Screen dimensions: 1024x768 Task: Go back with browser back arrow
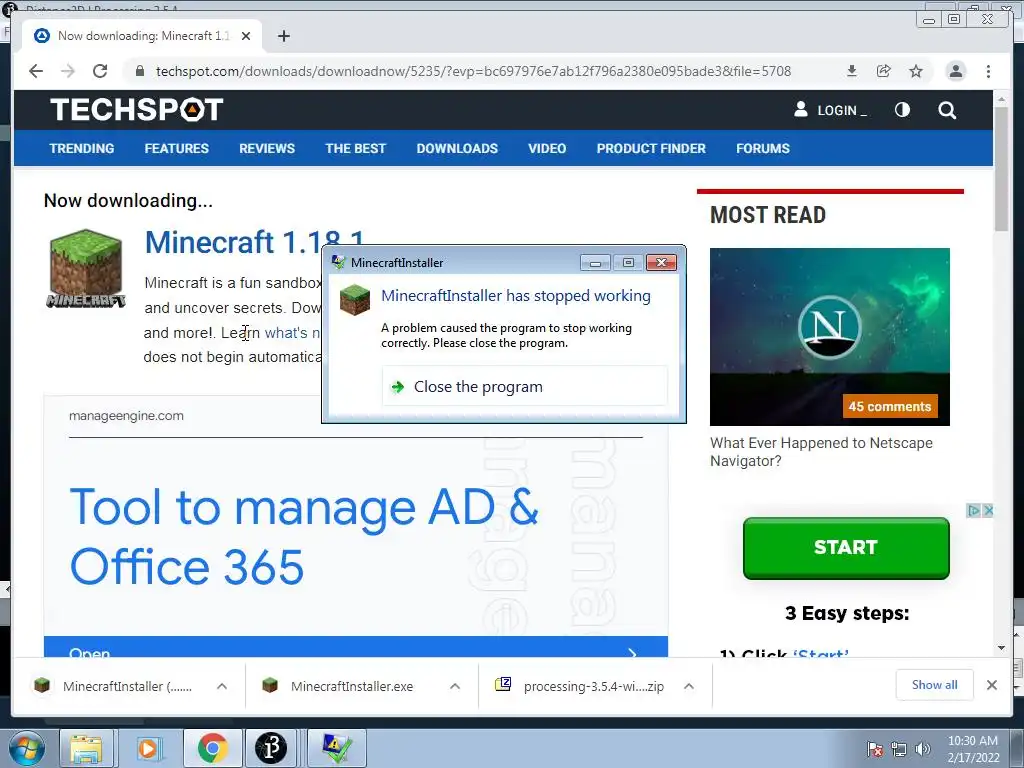click(36, 71)
